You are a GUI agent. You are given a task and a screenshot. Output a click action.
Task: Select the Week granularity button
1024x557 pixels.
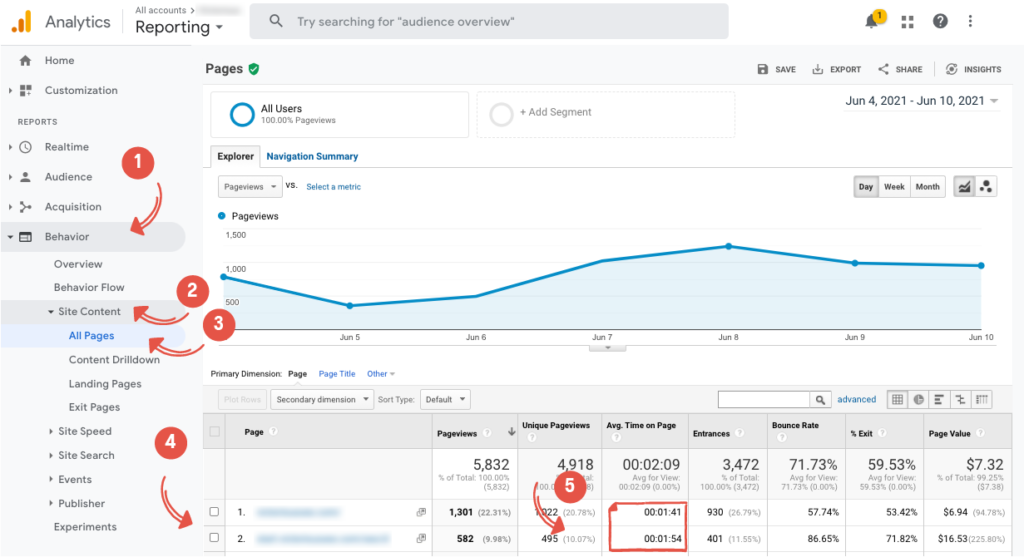click(894, 187)
